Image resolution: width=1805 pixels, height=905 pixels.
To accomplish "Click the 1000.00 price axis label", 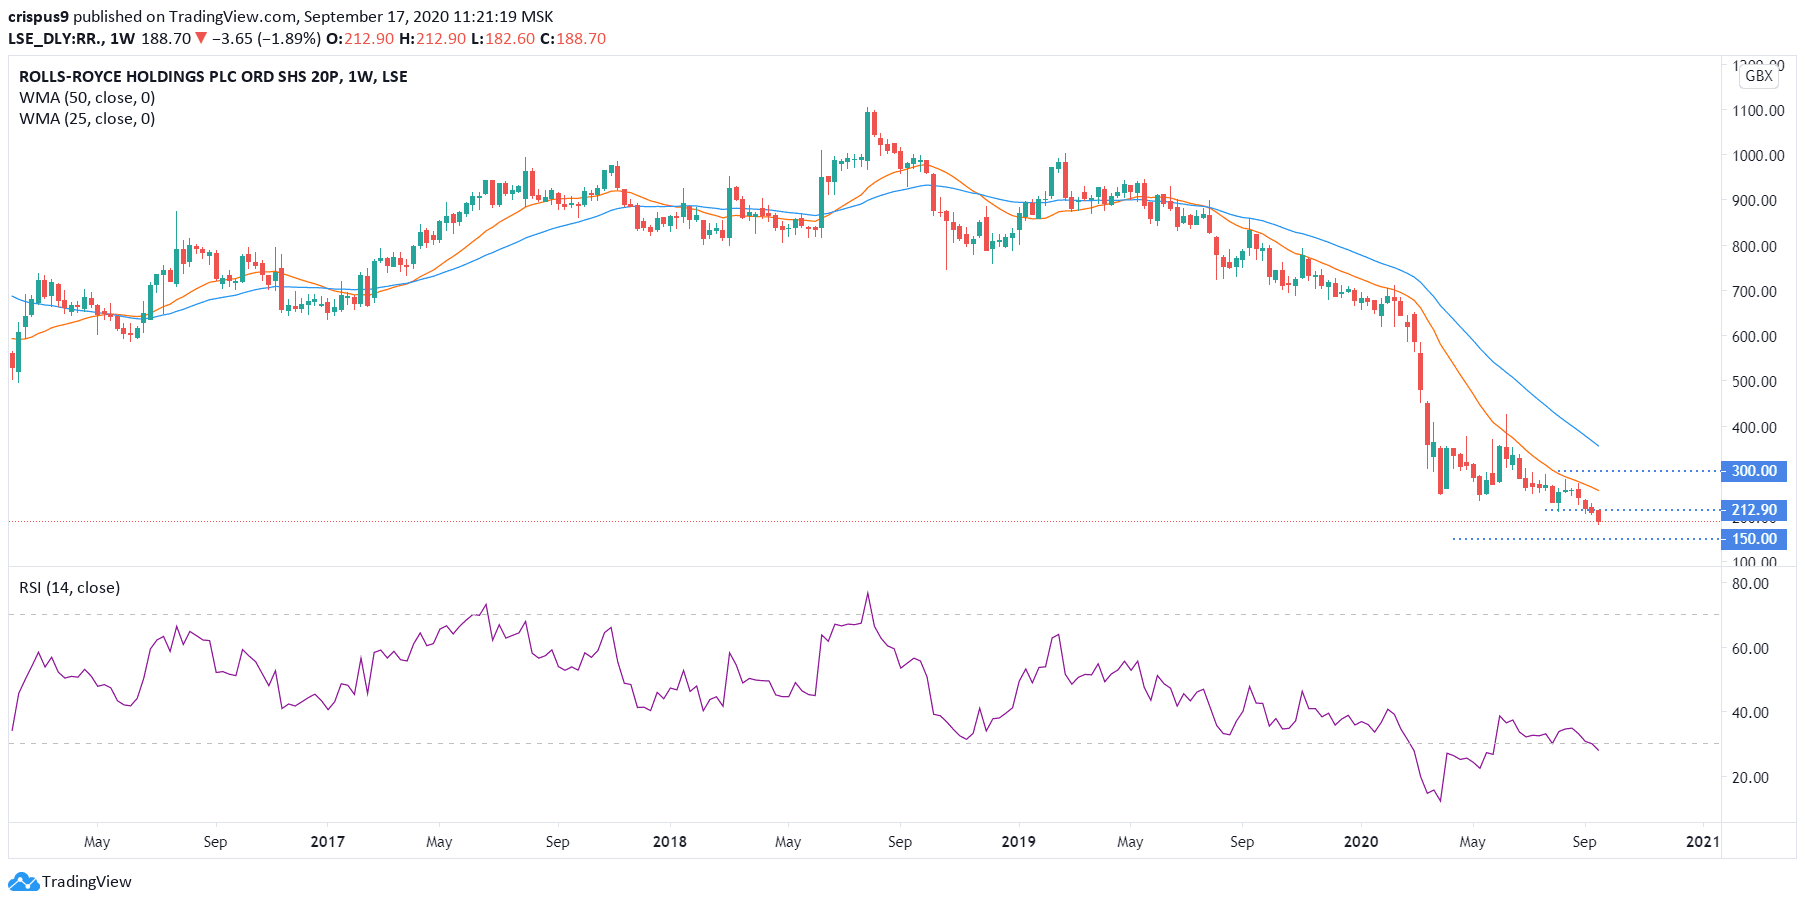I will click(x=1758, y=156).
